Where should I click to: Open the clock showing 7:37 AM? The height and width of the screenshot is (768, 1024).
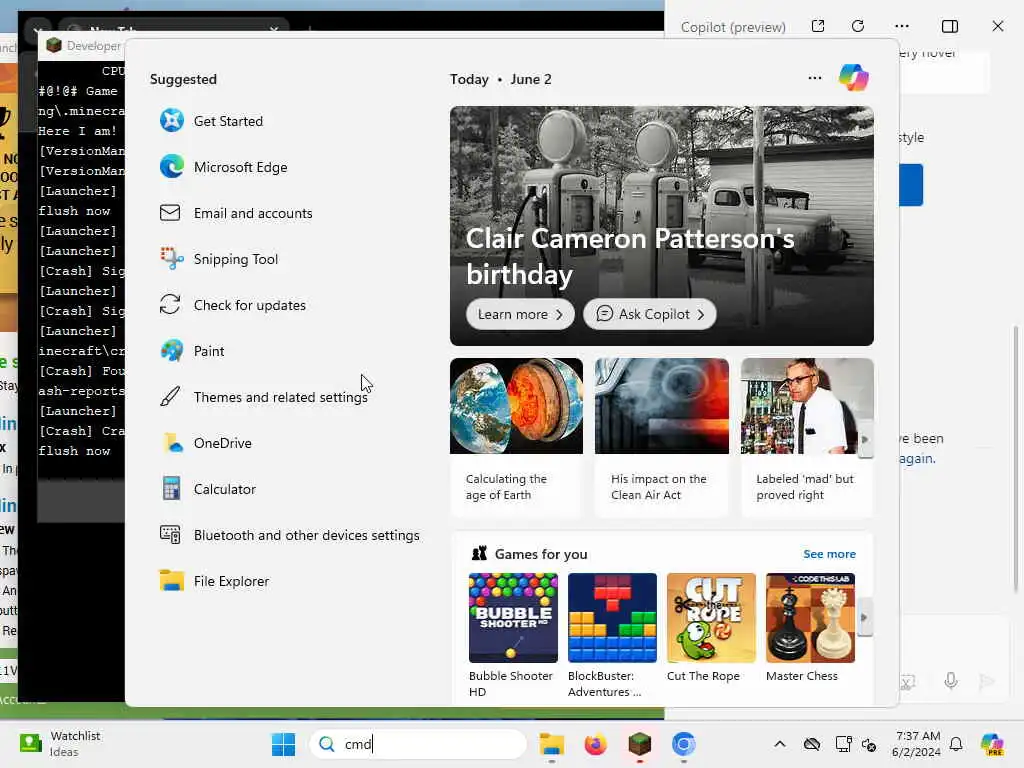pos(916,744)
